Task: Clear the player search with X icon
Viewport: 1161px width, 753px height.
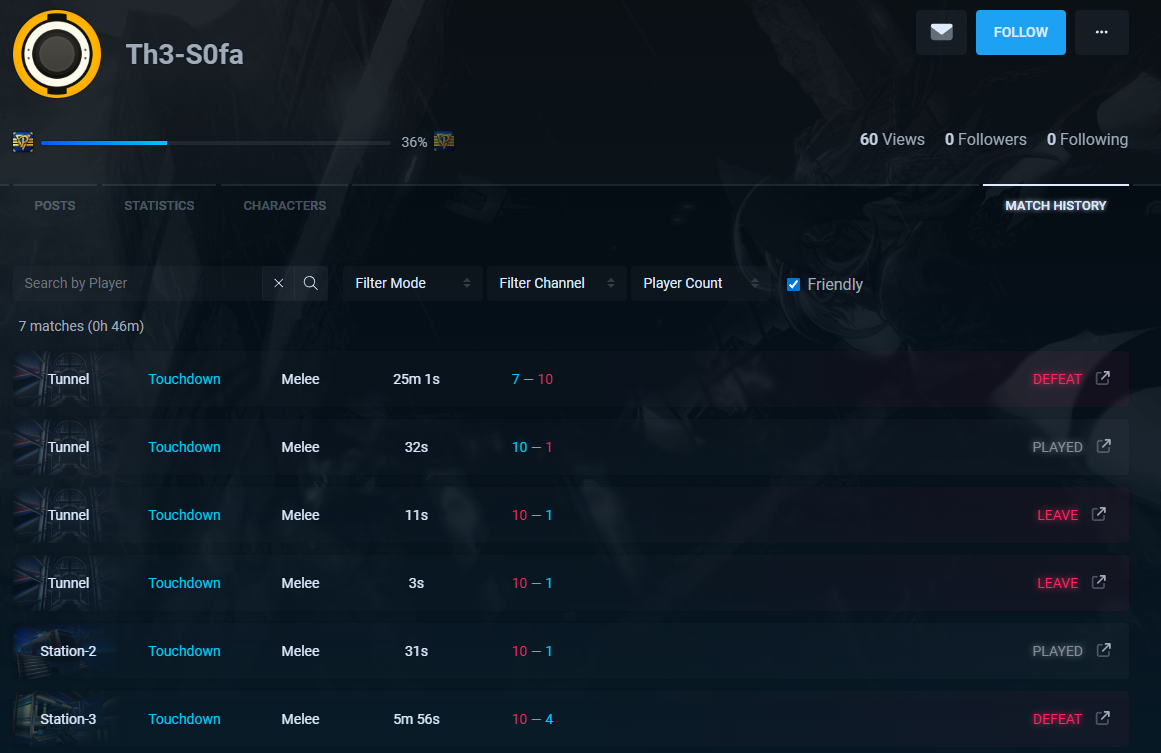Action: pyautogui.click(x=279, y=283)
